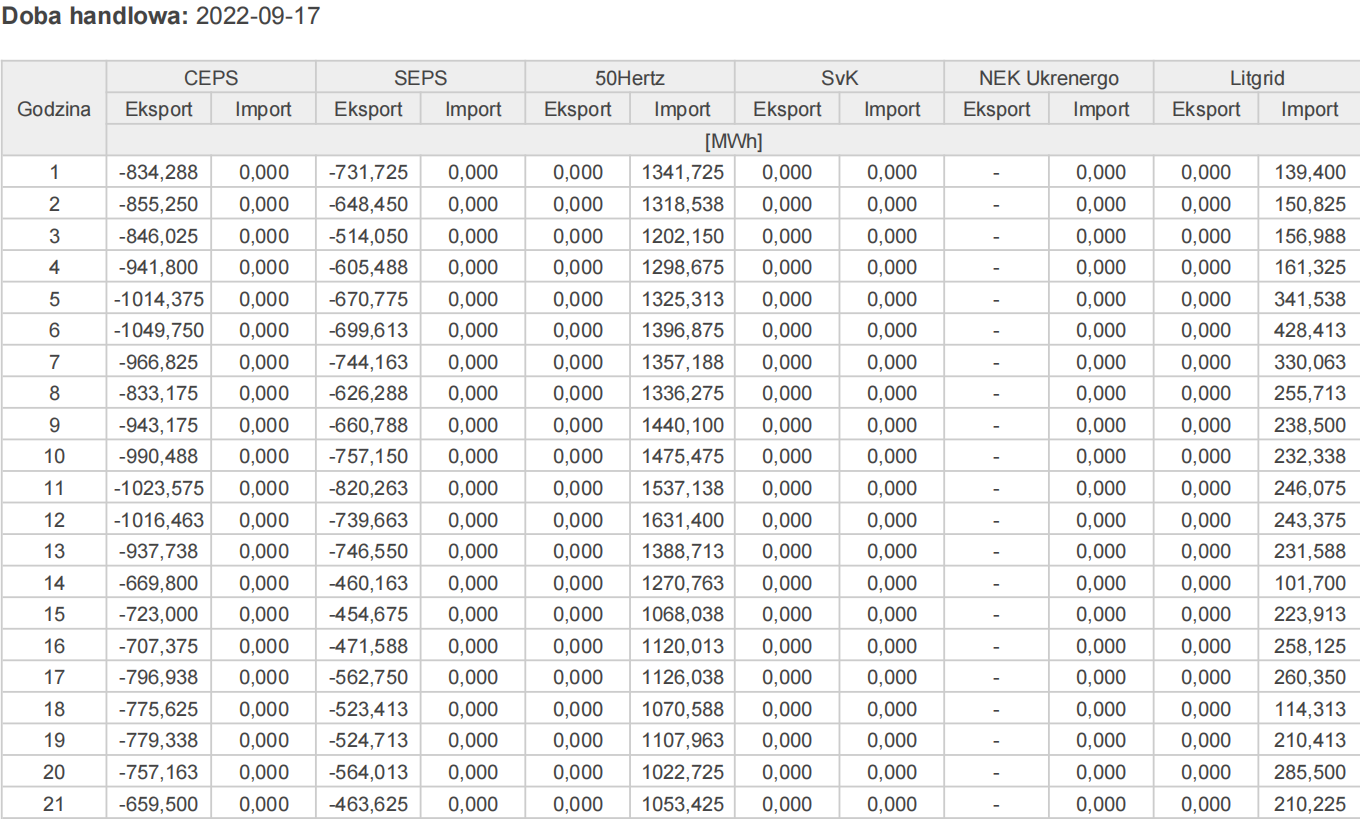Select the NEK Ukrenergo header
Image resolution: width=1360 pixels, height=819 pixels.
(x=1048, y=78)
